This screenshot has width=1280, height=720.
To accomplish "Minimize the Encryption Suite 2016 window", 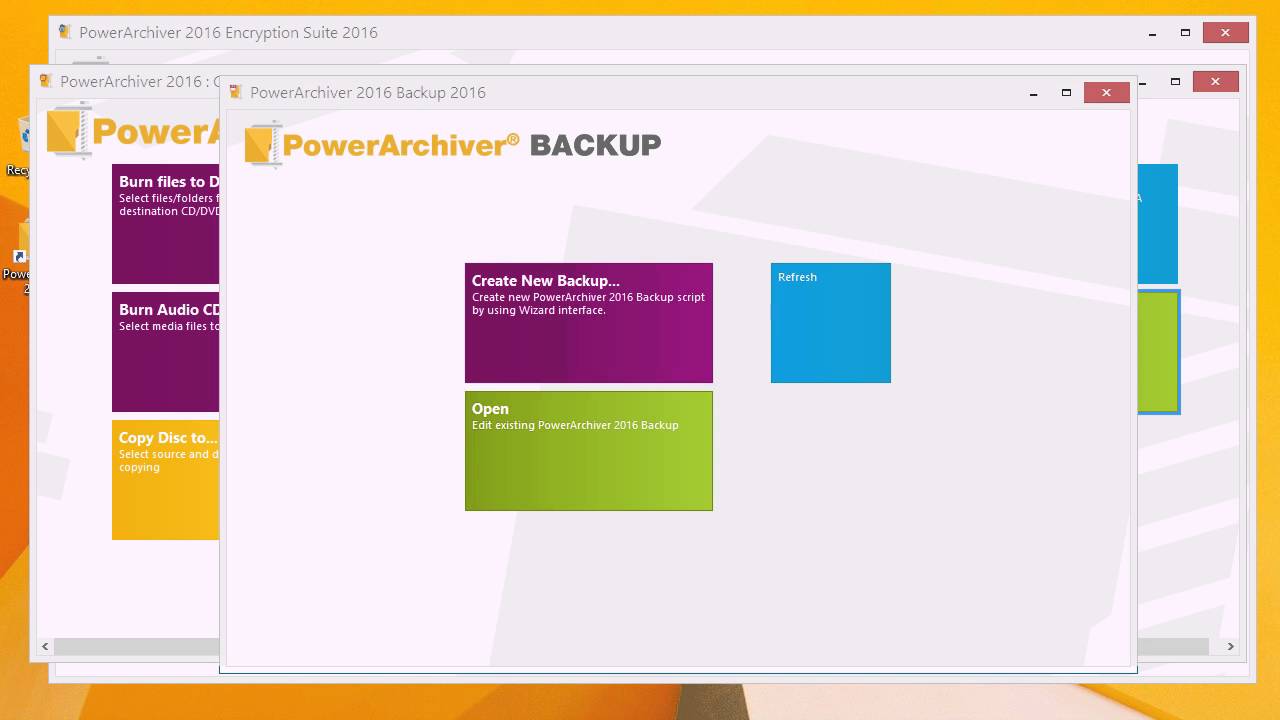I will pos(1153,33).
